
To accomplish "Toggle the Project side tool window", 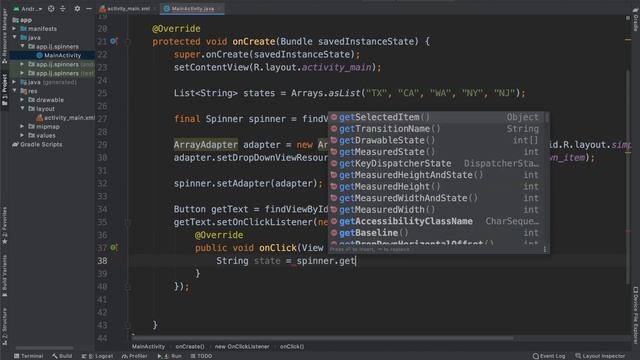I will (x=4, y=89).
